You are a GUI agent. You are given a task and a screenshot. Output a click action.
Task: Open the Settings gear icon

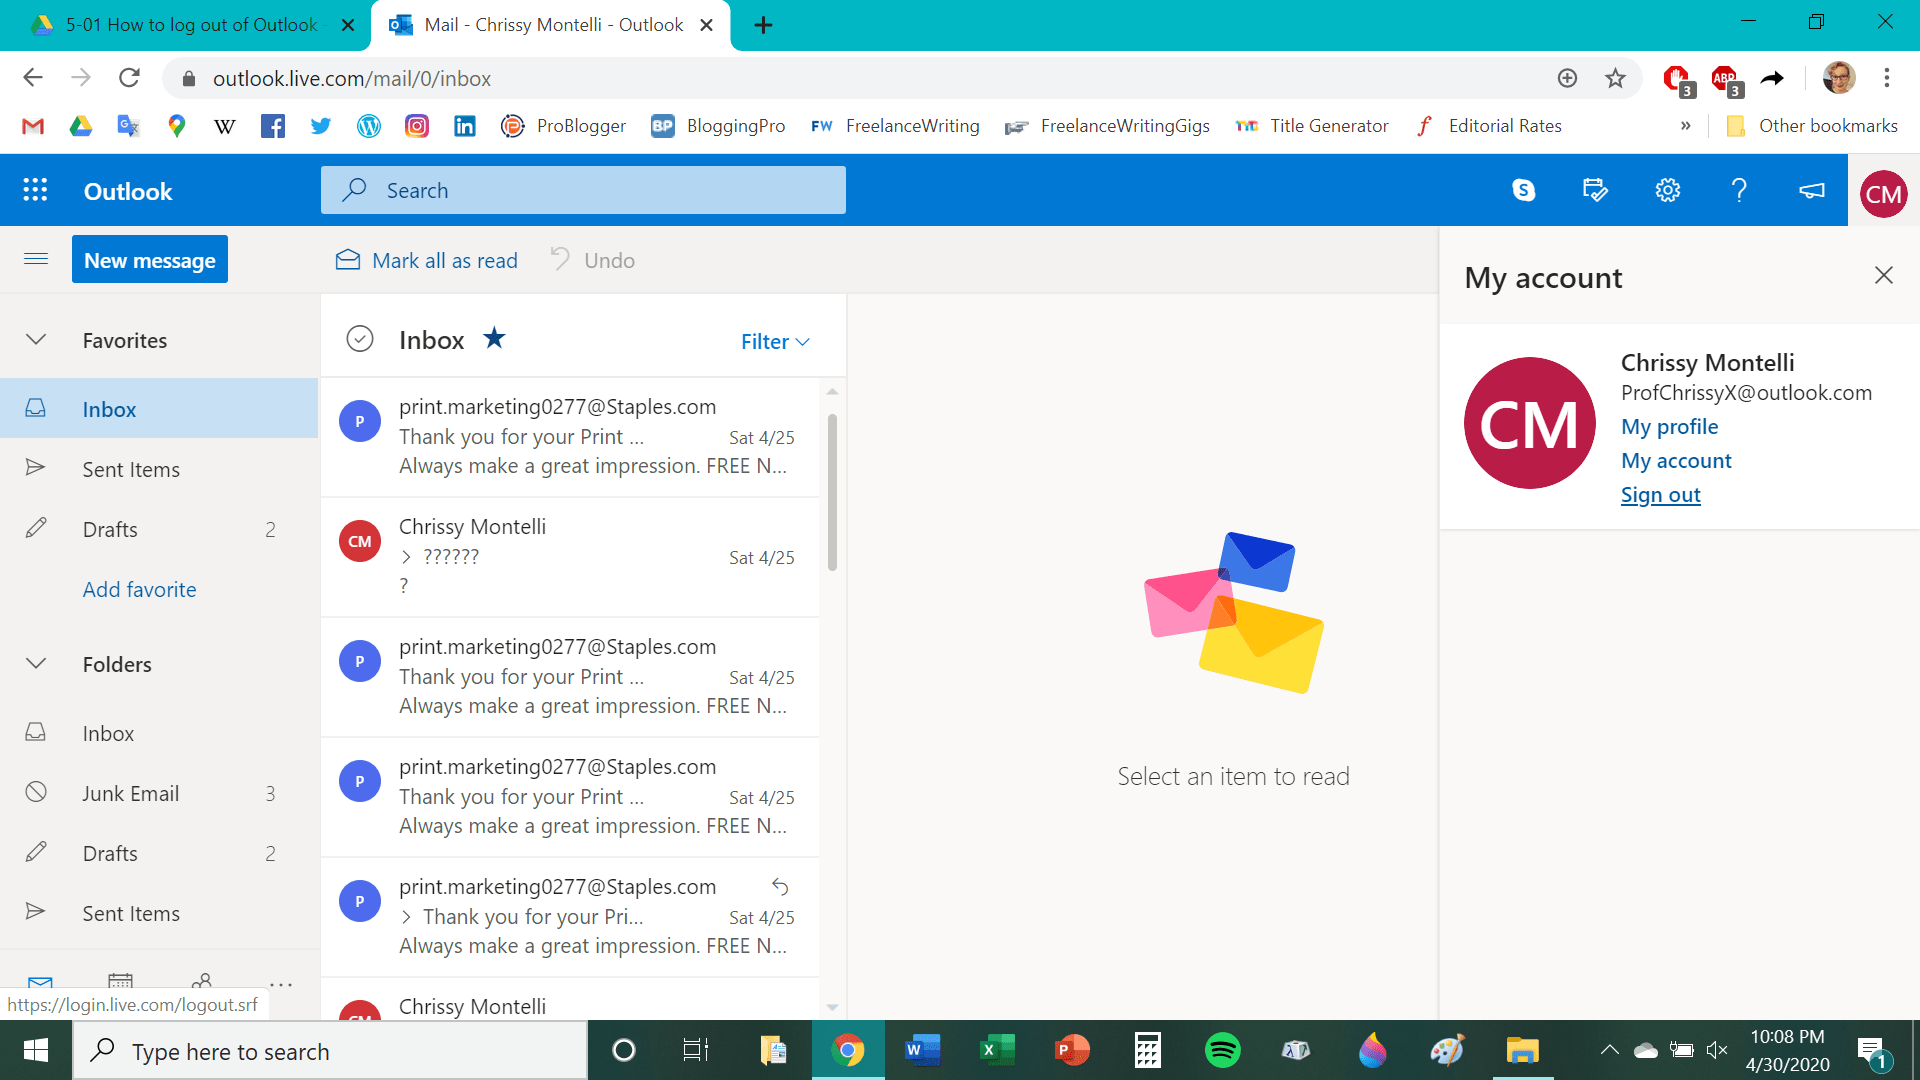1667,190
